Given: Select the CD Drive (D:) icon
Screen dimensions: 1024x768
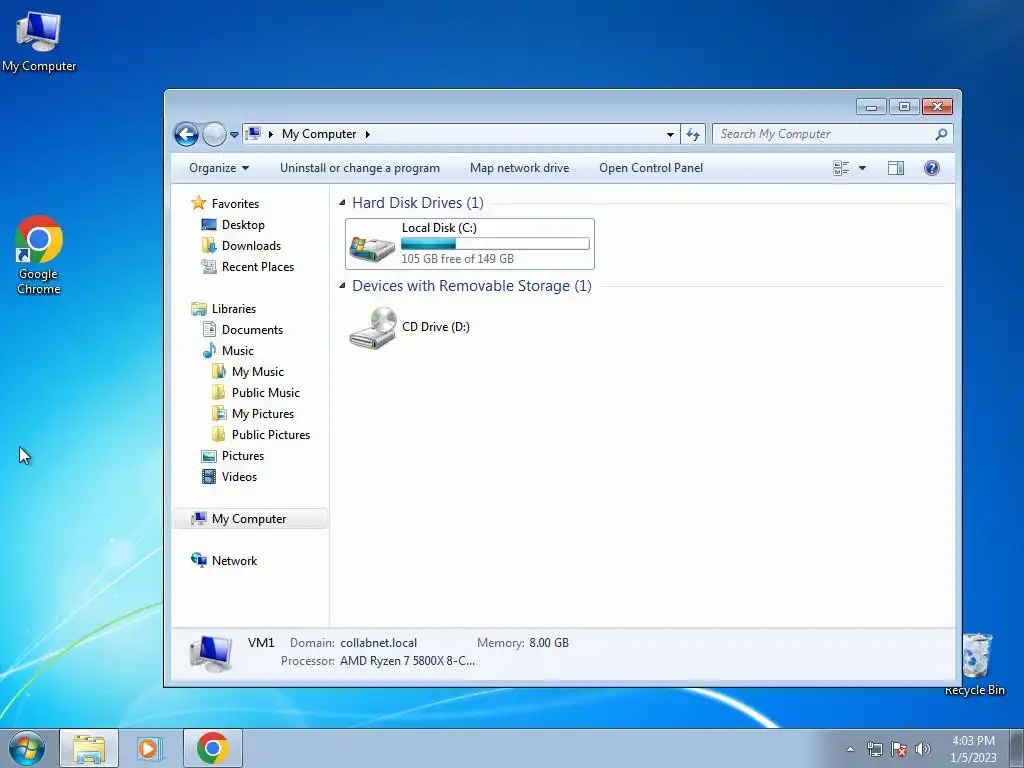Looking at the screenshot, I should tap(373, 328).
